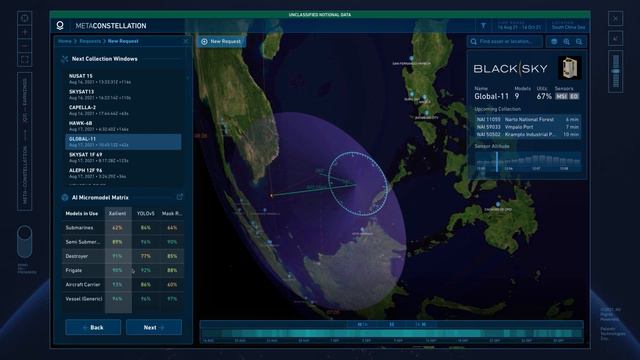
Task: Click the EO sensor badge
Action: point(574,96)
